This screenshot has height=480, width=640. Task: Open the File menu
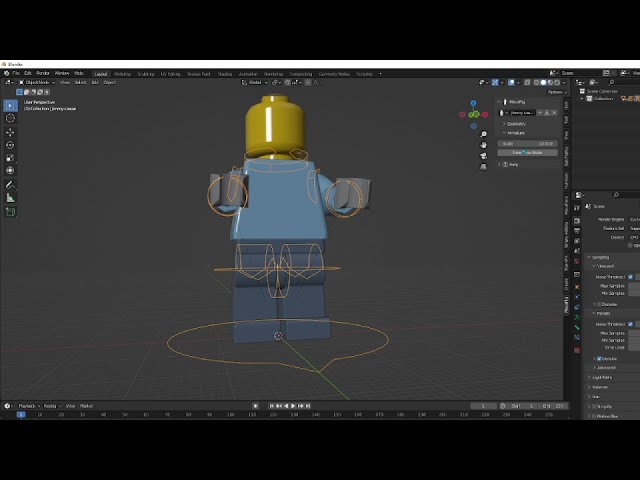click(16, 73)
